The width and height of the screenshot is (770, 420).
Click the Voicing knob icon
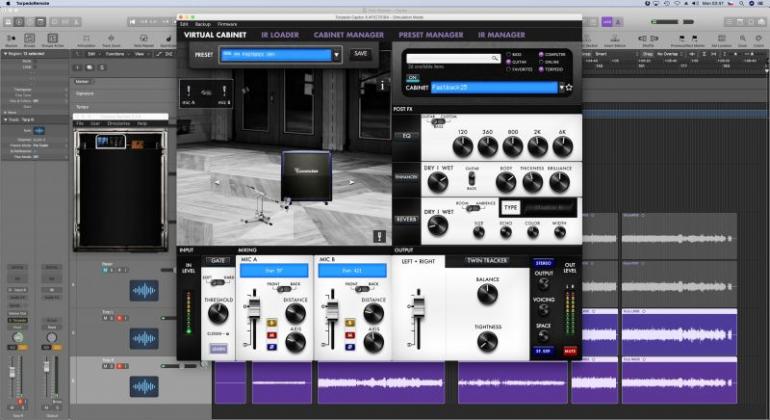coord(543,310)
